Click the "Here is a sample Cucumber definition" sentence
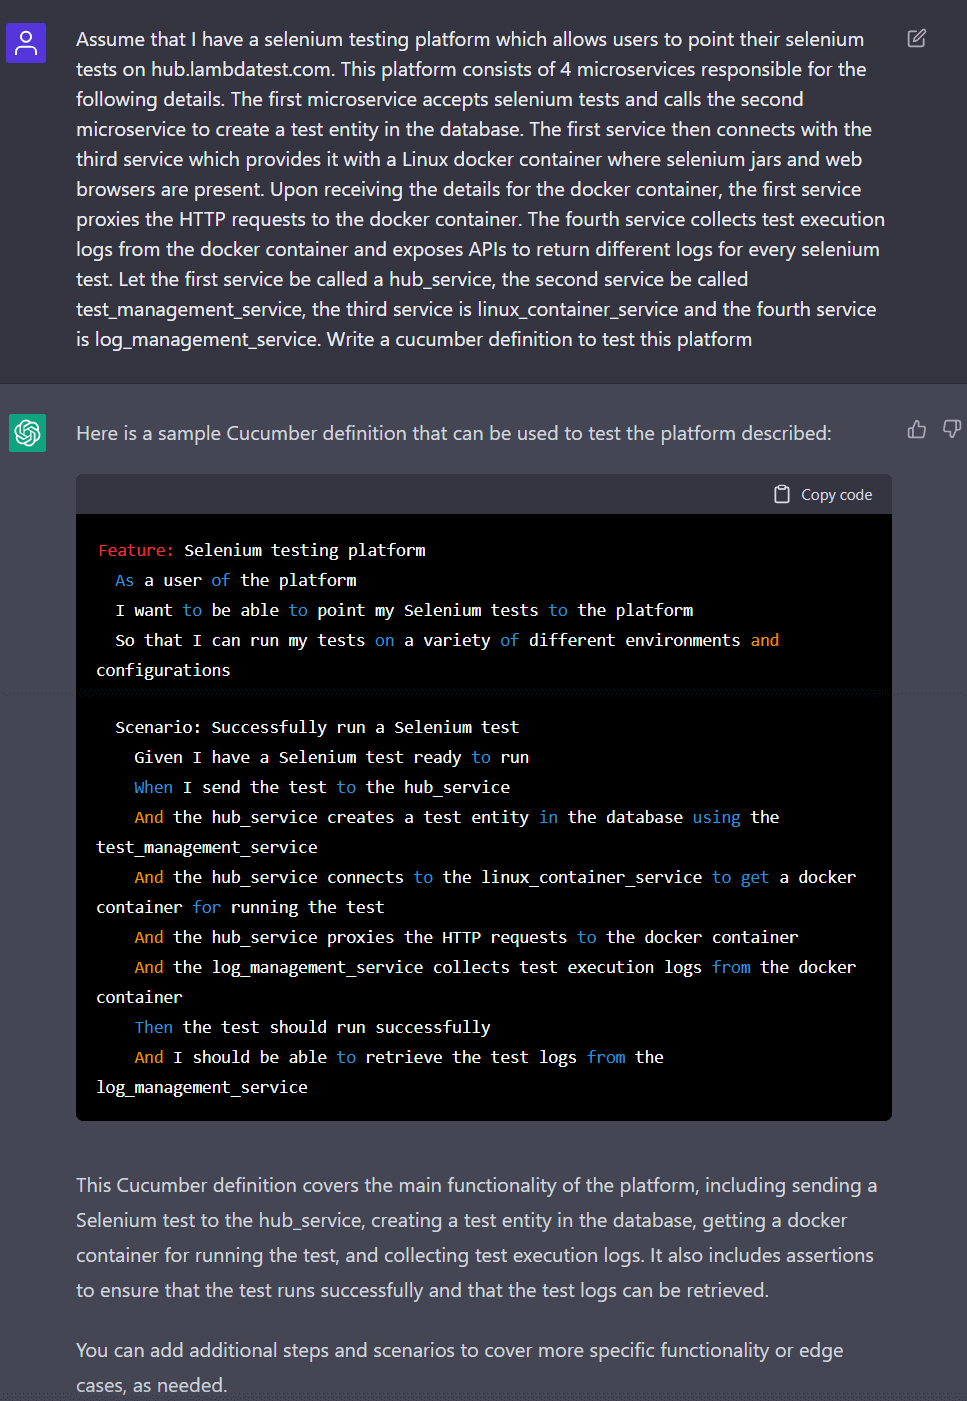 pyautogui.click(x=453, y=434)
